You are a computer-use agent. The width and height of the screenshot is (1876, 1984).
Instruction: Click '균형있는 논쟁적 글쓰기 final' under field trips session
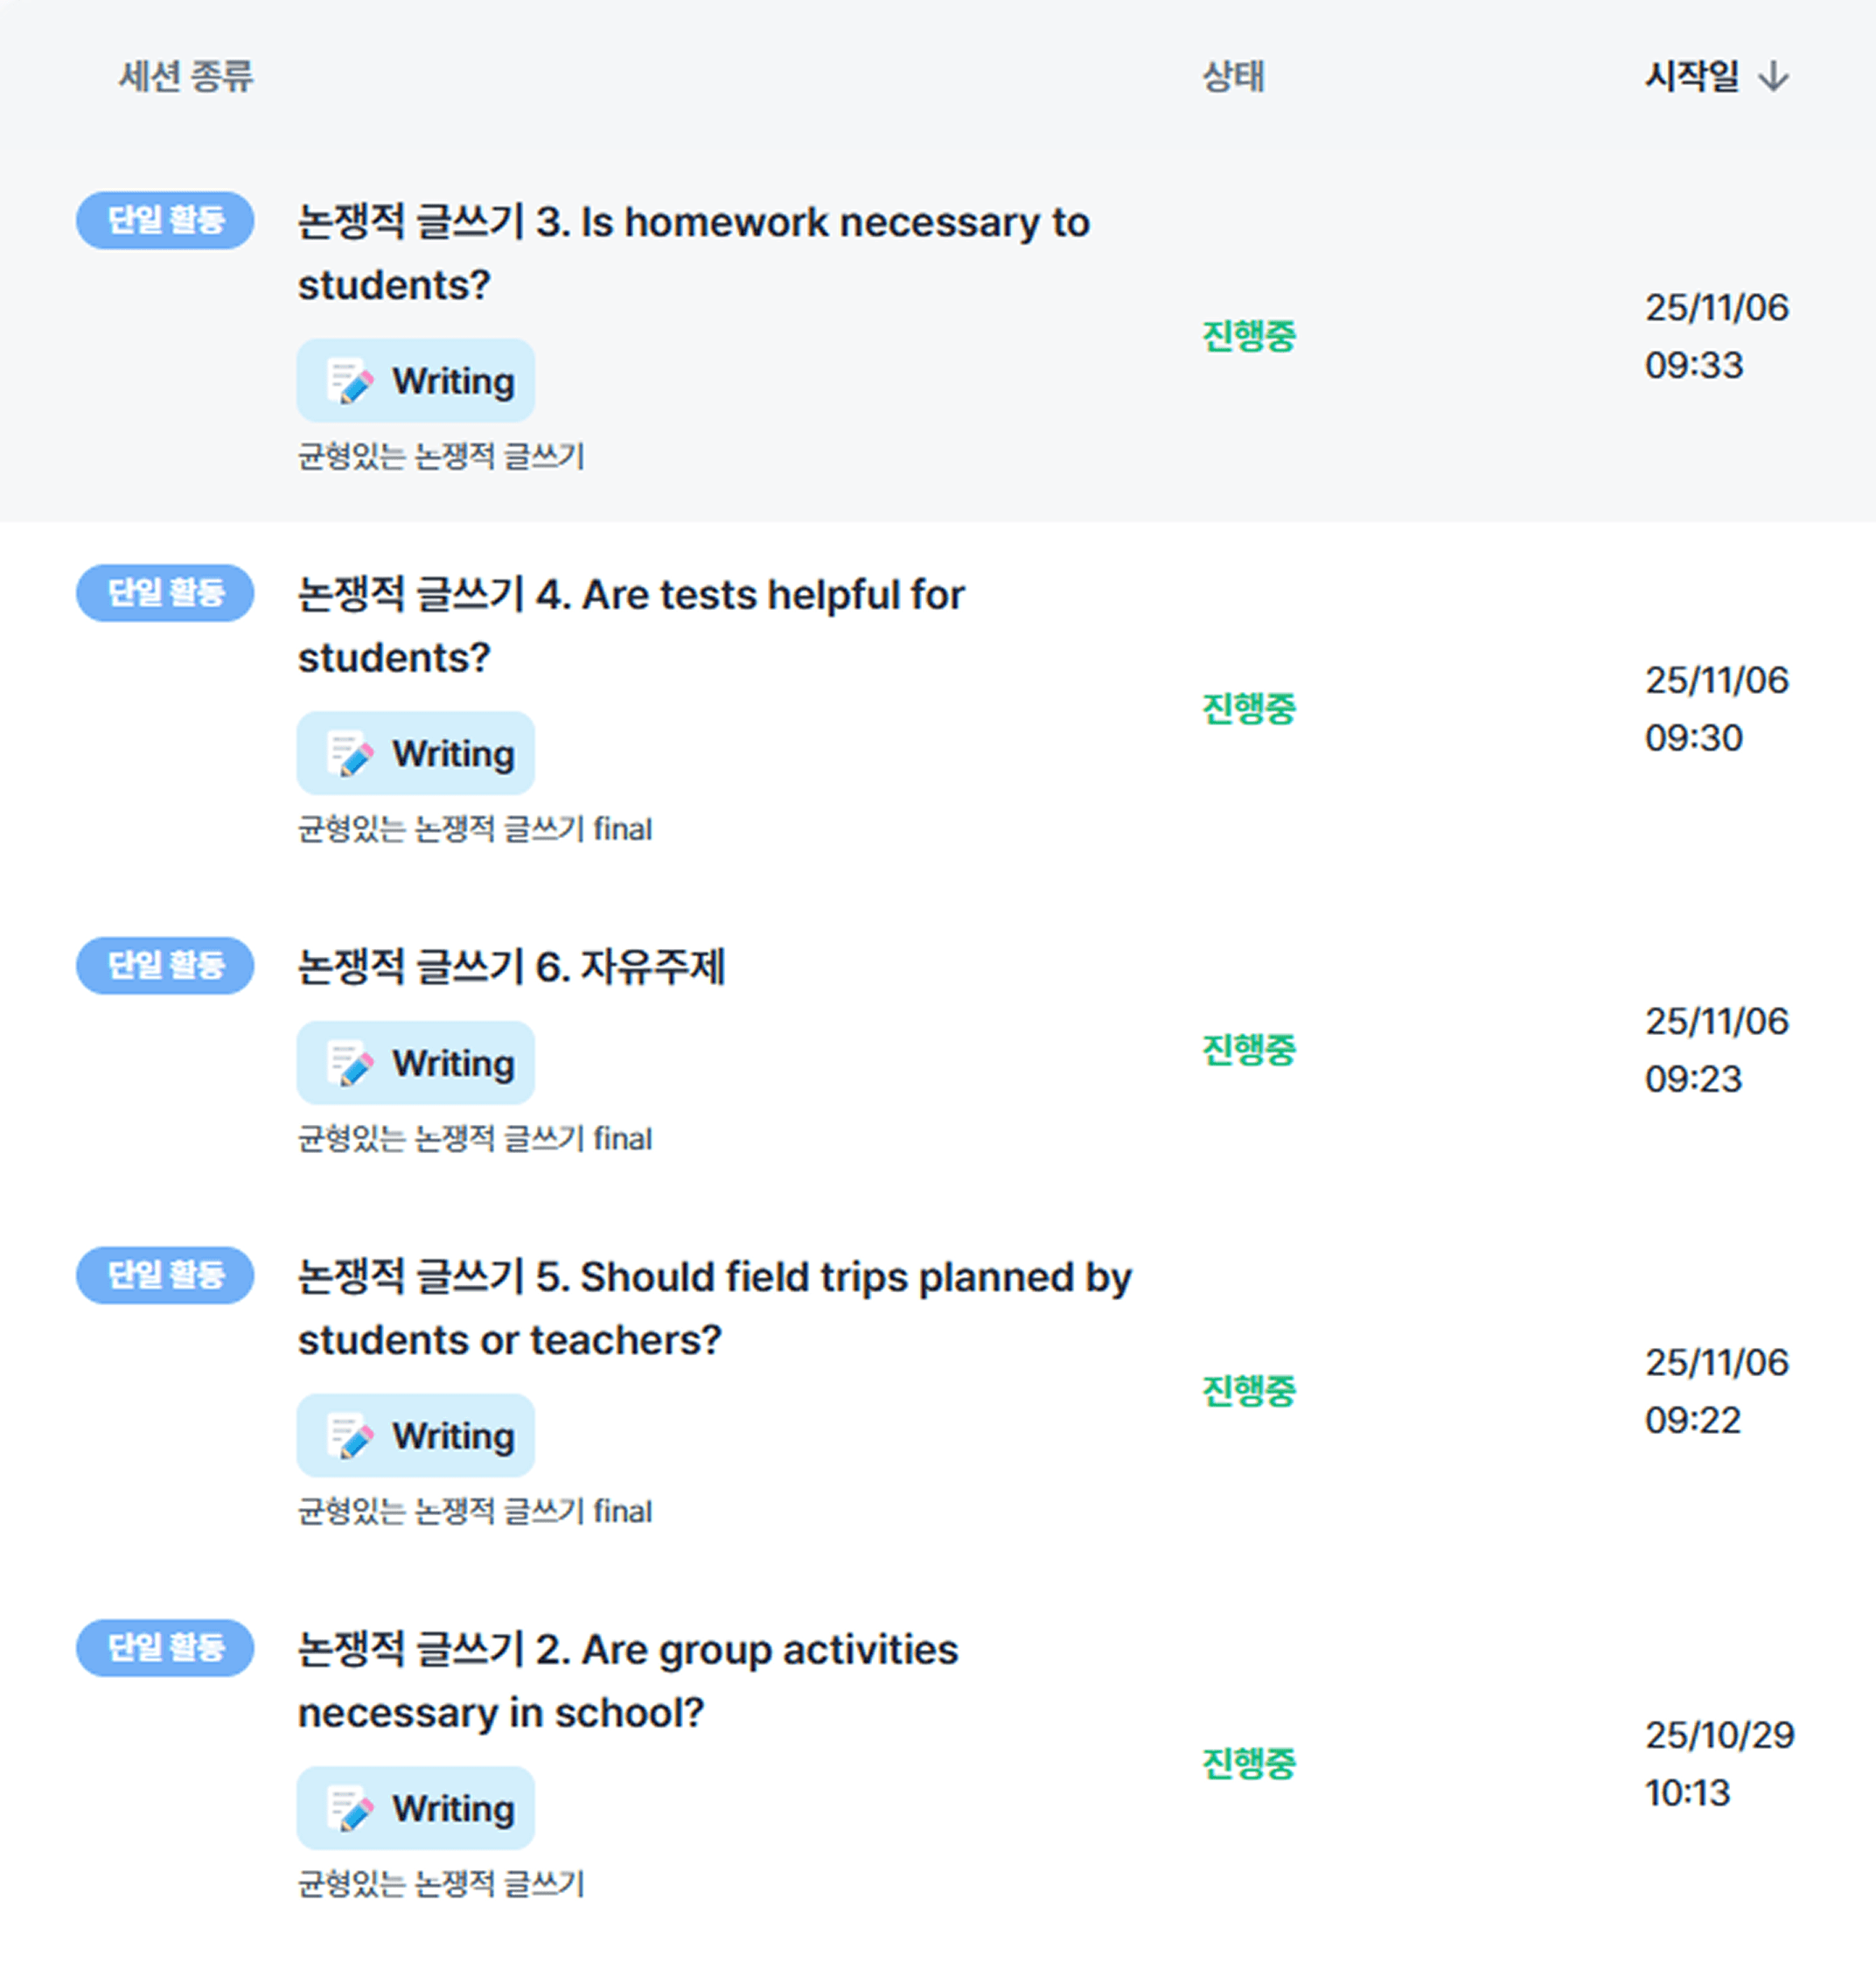tap(475, 1511)
